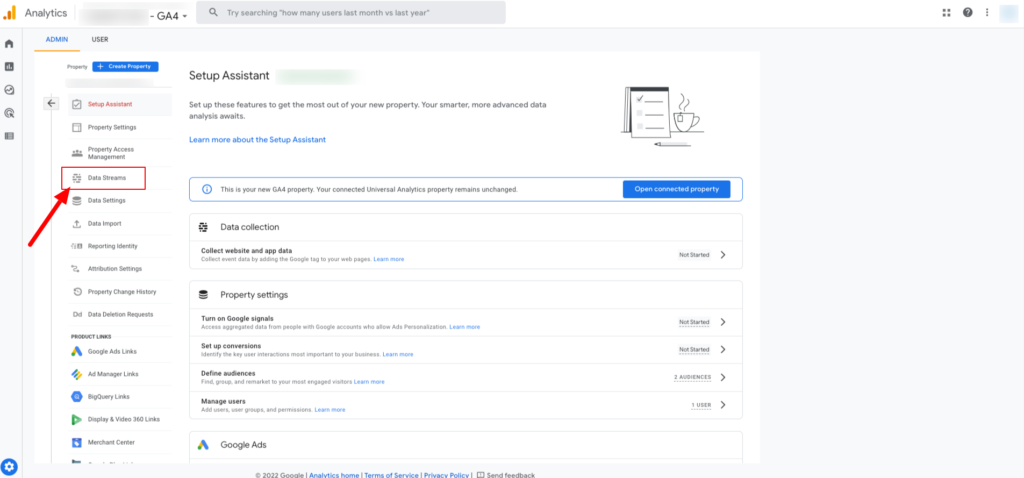This screenshot has height=478, width=1024.
Task: Open the three-dot more options menu
Action: [987, 12]
